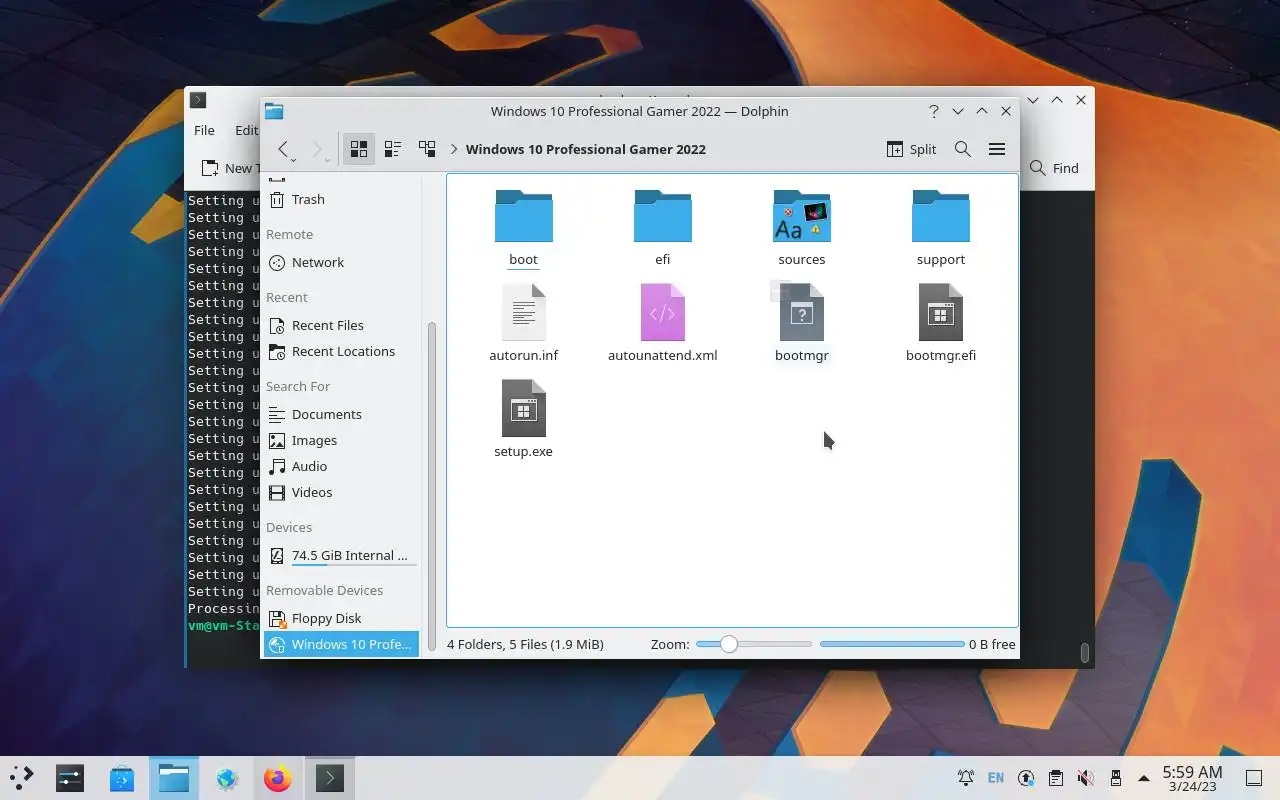Select the autorun.inf file icon
Screen dimensions: 1280x800
tap(523, 312)
